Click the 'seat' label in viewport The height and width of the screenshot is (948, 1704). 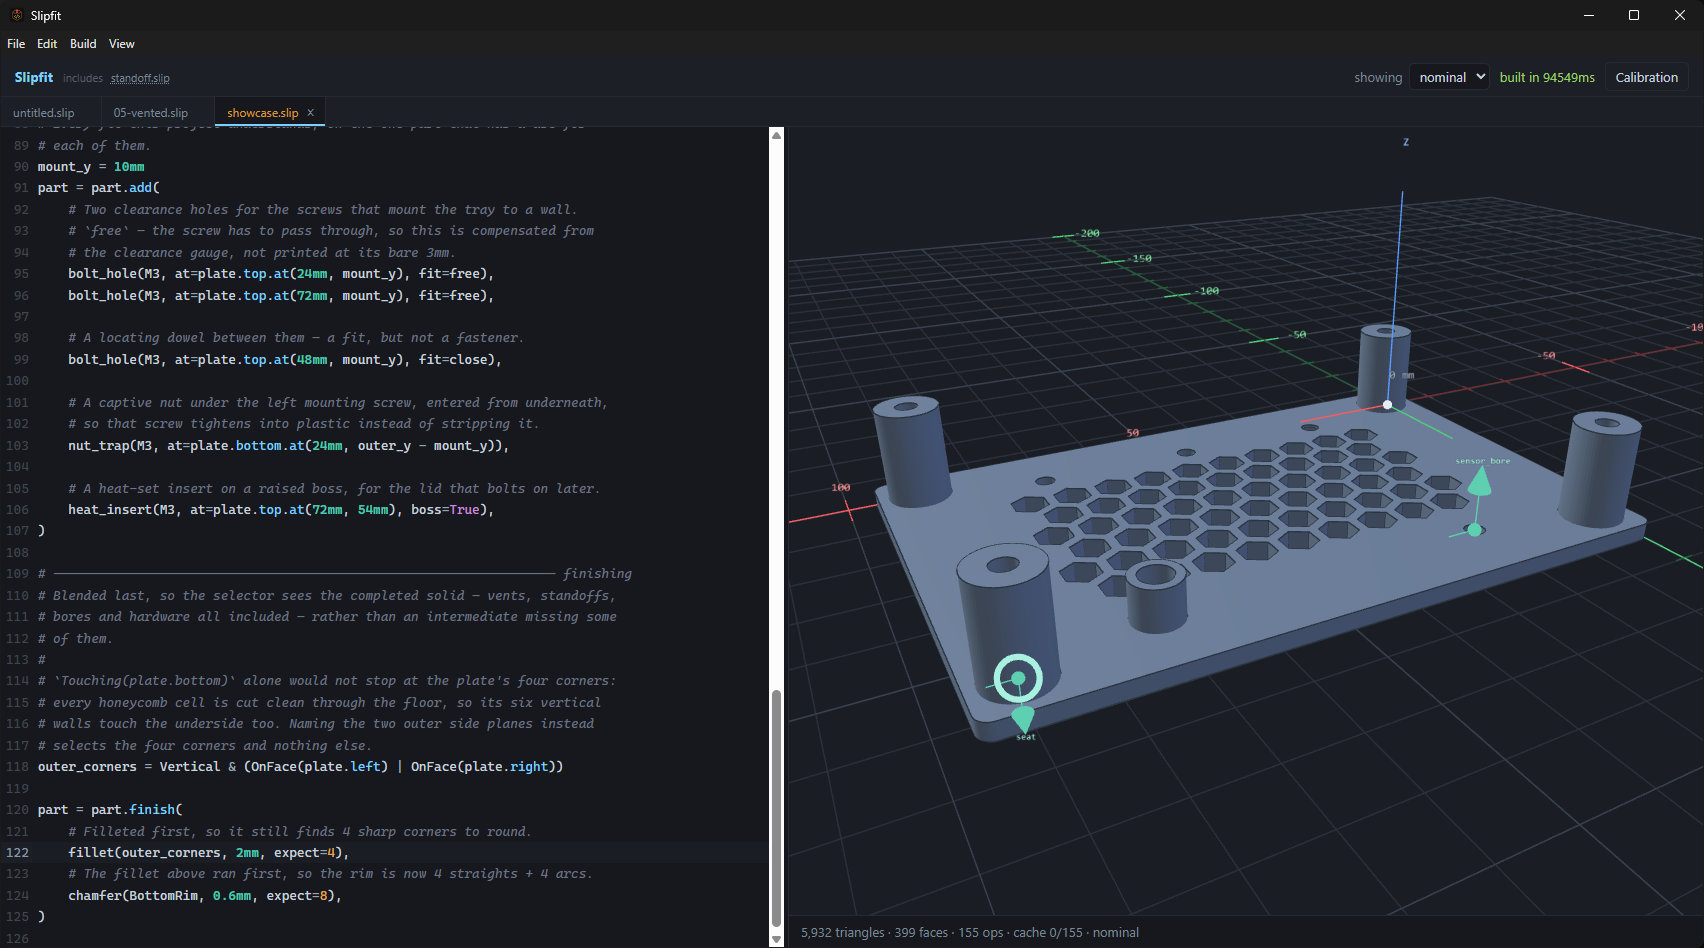click(x=1026, y=737)
